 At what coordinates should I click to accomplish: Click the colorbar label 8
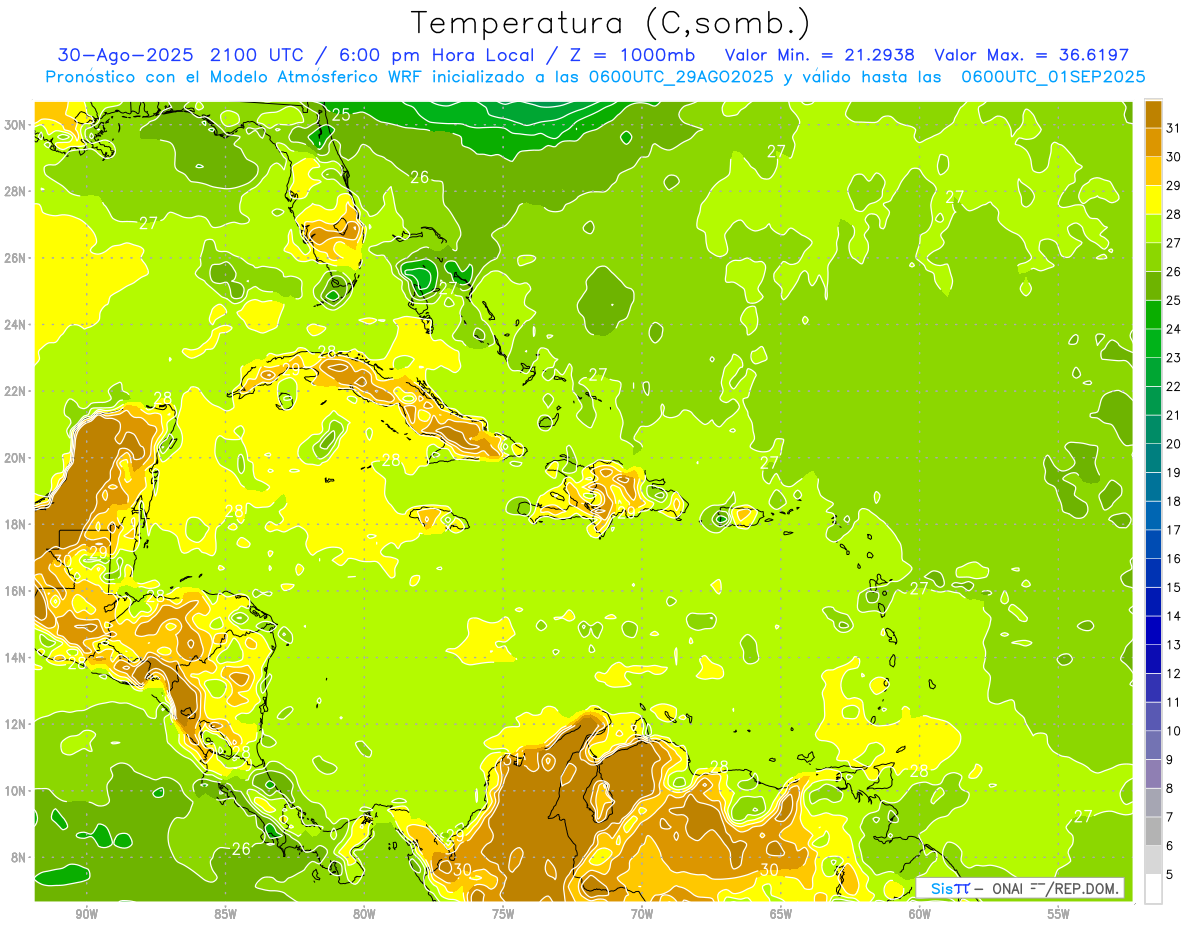point(1170,789)
